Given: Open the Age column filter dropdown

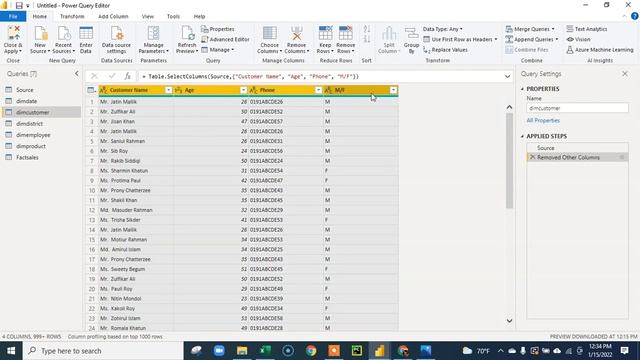Looking at the screenshot, I should pos(243,90).
